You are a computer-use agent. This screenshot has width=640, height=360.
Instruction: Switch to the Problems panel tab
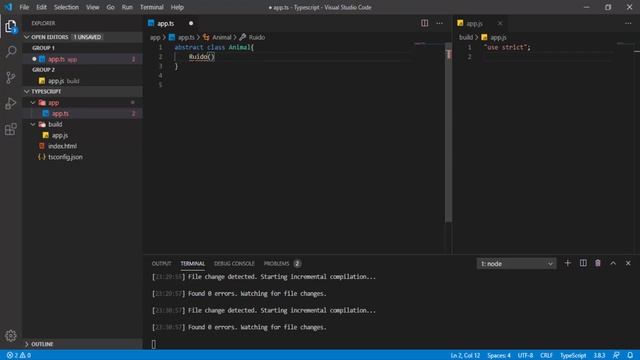[282, 264]
